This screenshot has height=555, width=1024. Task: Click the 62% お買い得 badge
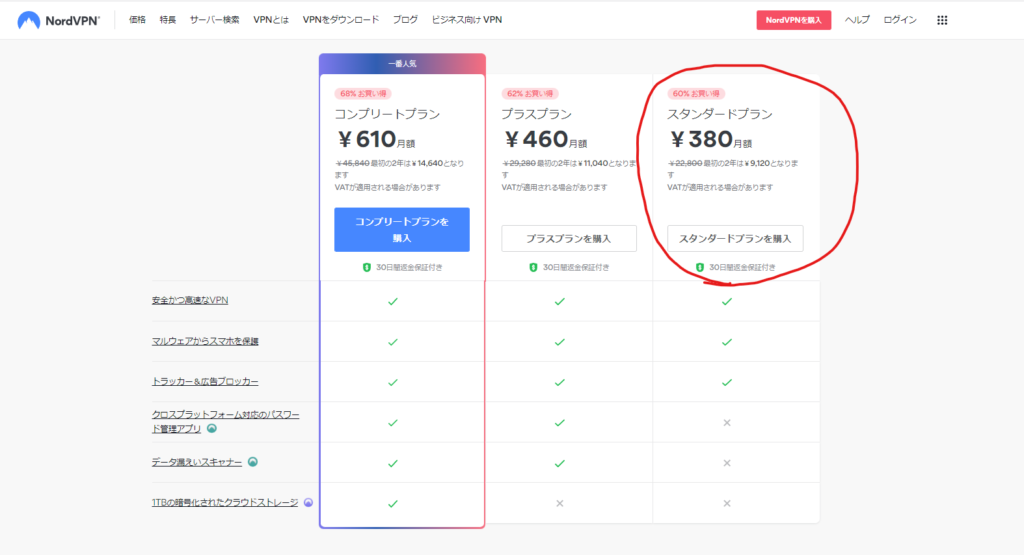[x=530, y=93]
